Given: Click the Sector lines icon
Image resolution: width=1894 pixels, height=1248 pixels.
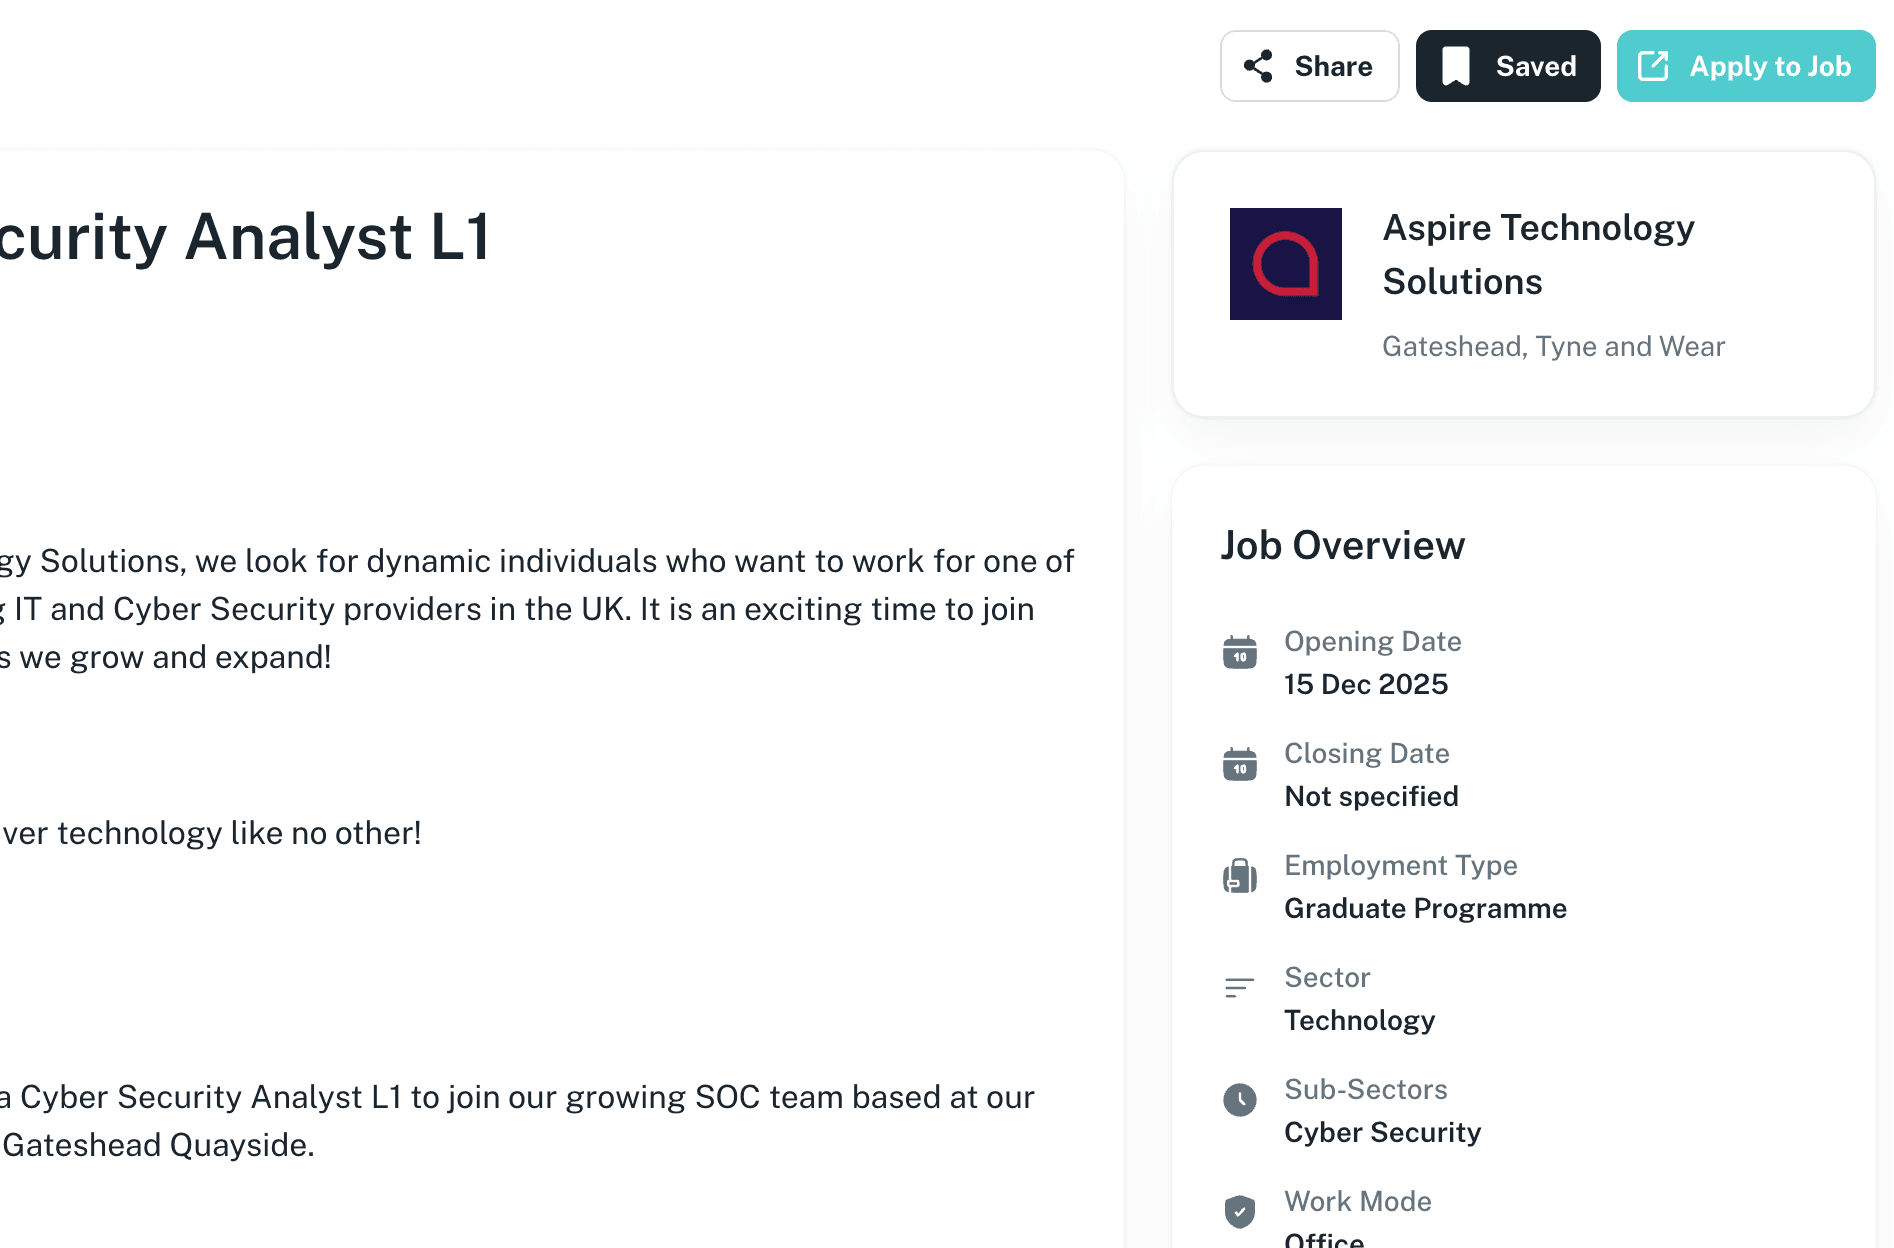Looking at the screenshot, I should click(x=1240, y=988).
